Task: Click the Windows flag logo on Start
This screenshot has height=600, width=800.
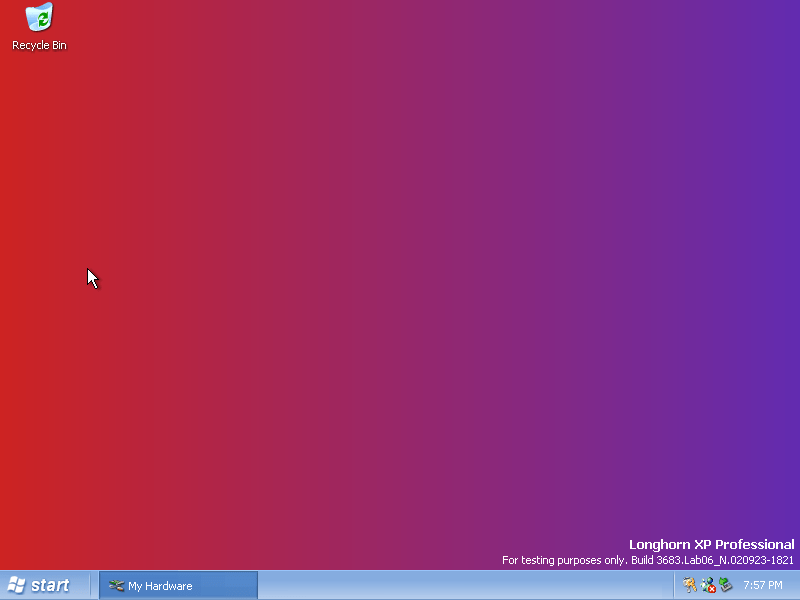Action: [17, 585]
